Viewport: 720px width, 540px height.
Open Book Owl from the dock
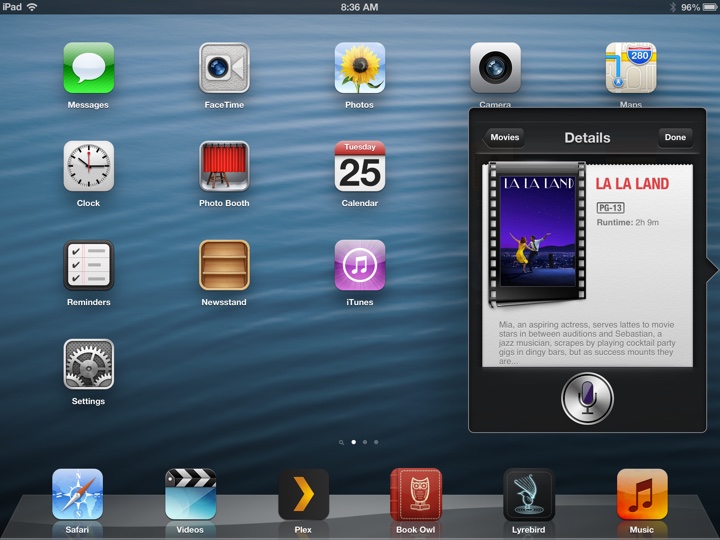(416, 494)
